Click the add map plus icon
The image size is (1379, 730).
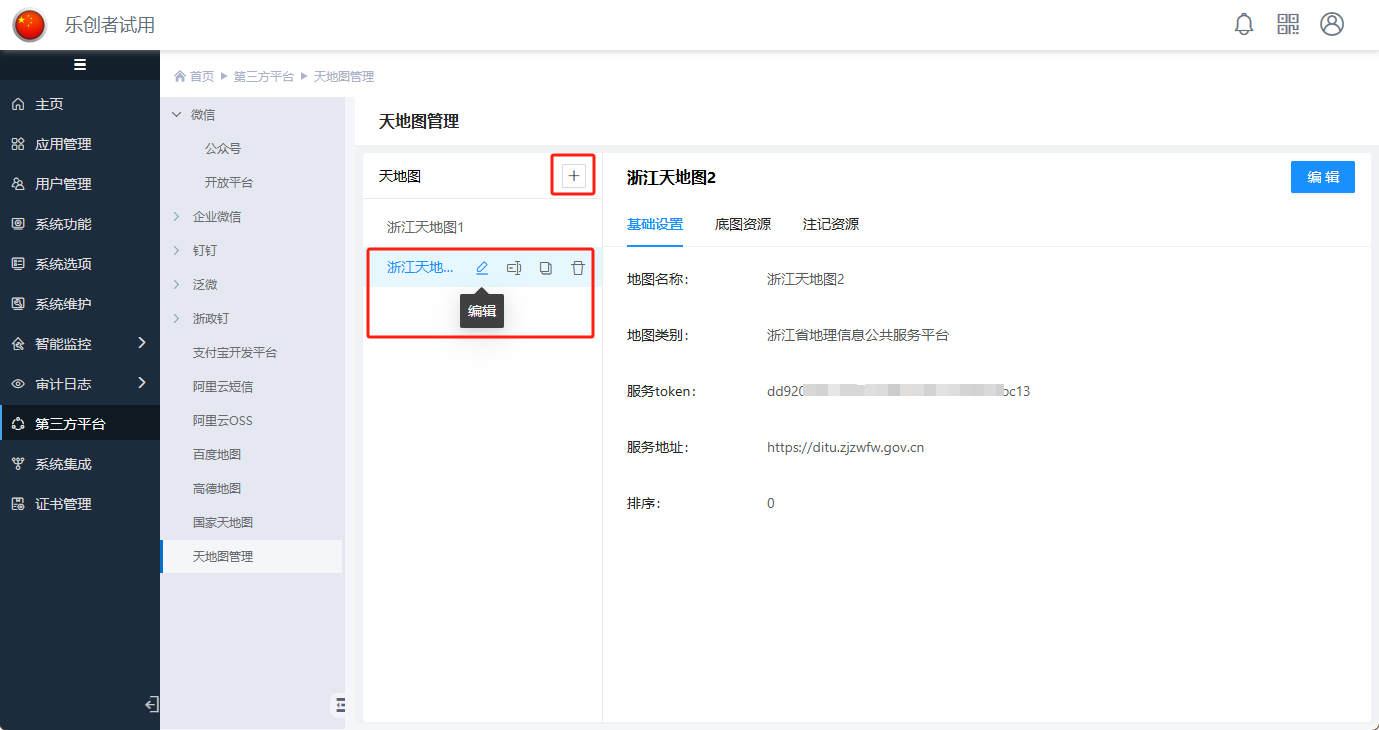pos(574,176)
